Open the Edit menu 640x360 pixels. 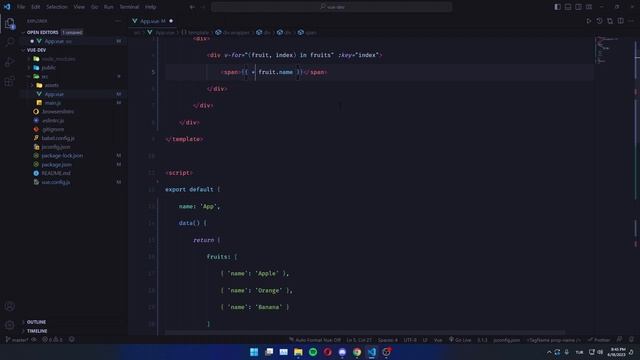coord(36,7)
